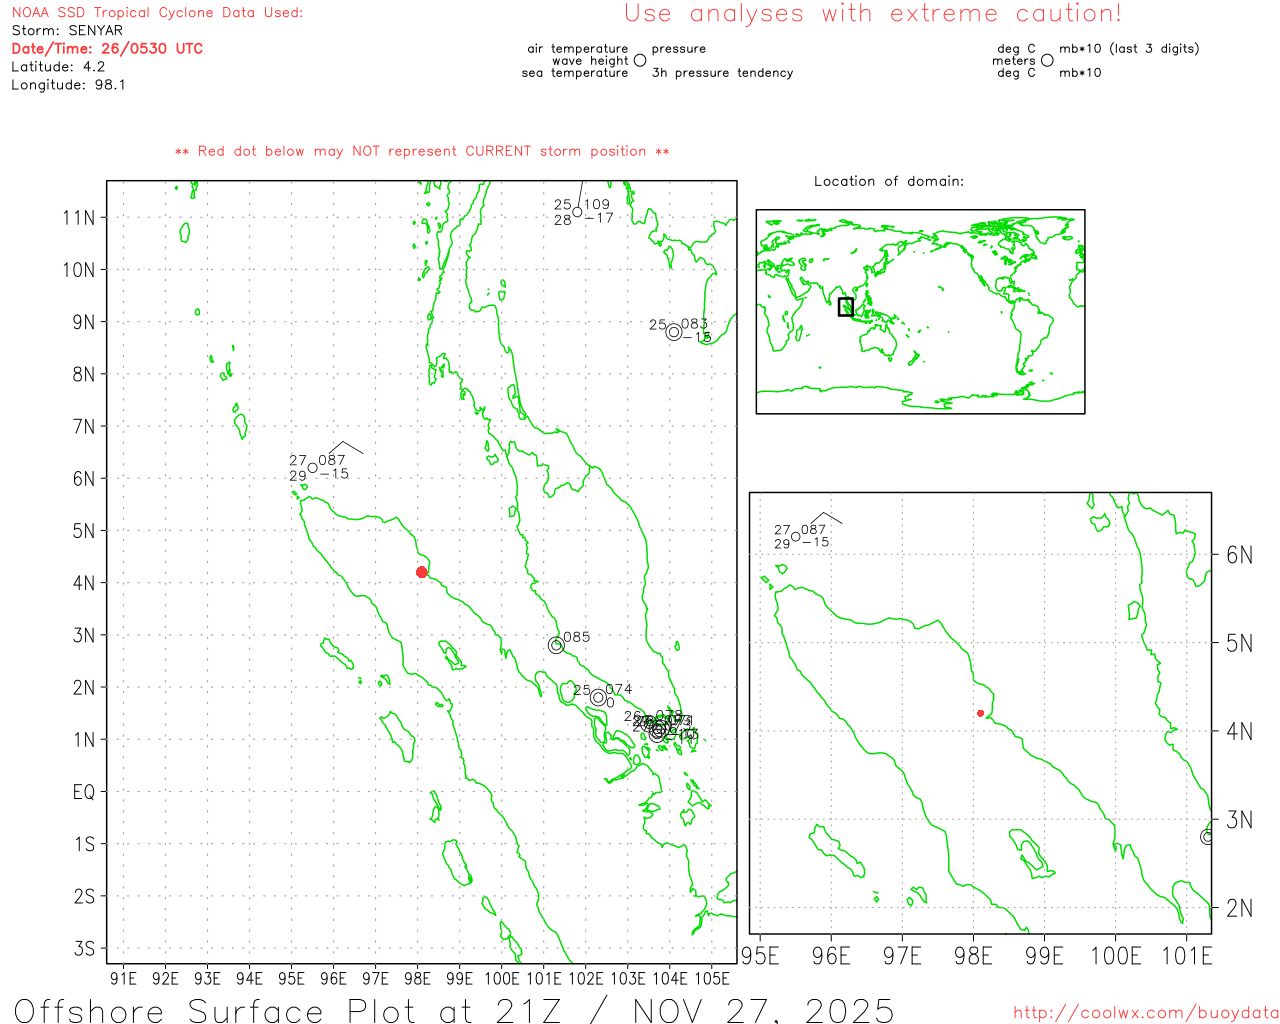Viewport: 1280px width, 1024px height.
Task: Click the red Date/Time 26/0530 UTC text
Action: 107,49
